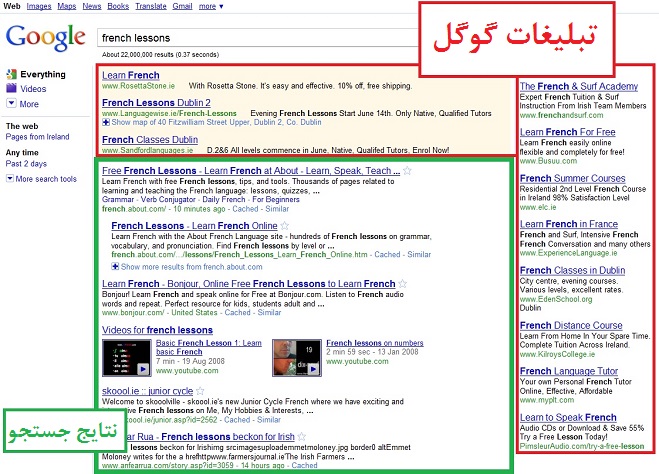Click the Videos filter icon in sidebar
This screenshot has width=659, height=474.
(11, 89)
